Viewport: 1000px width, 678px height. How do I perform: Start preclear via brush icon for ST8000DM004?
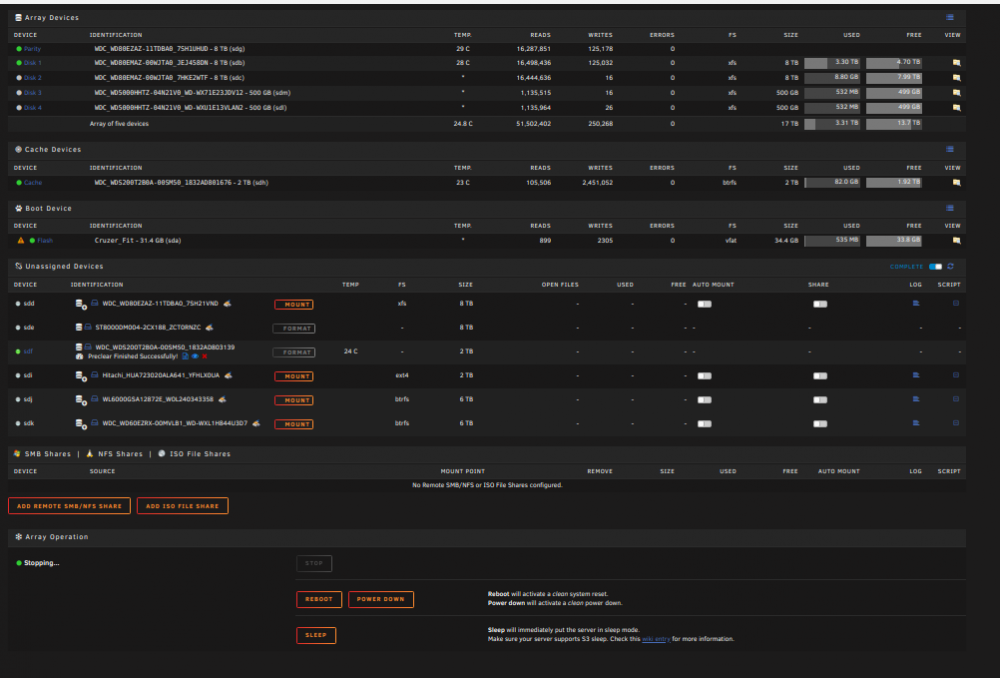point(209,327)
